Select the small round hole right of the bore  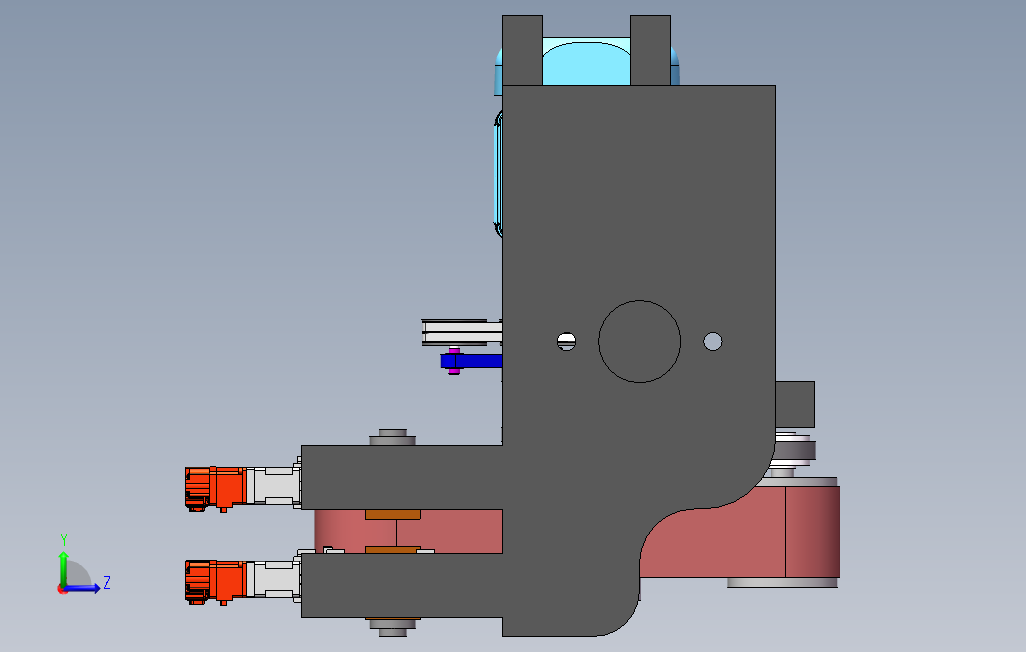713,341
